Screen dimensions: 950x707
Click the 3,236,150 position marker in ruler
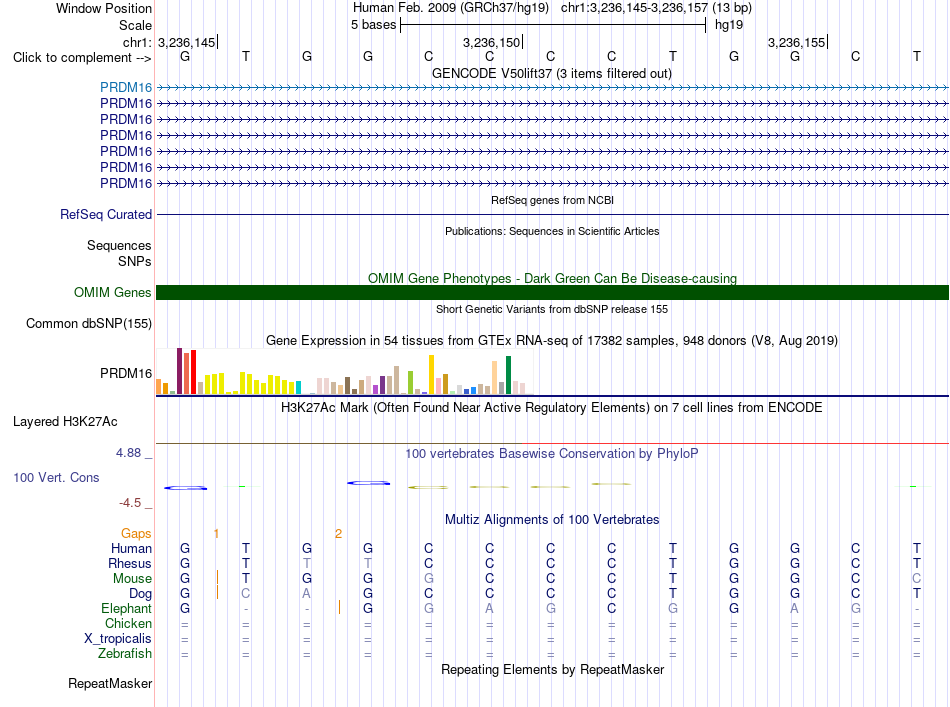pyautogui.click(x=492, y=42)
